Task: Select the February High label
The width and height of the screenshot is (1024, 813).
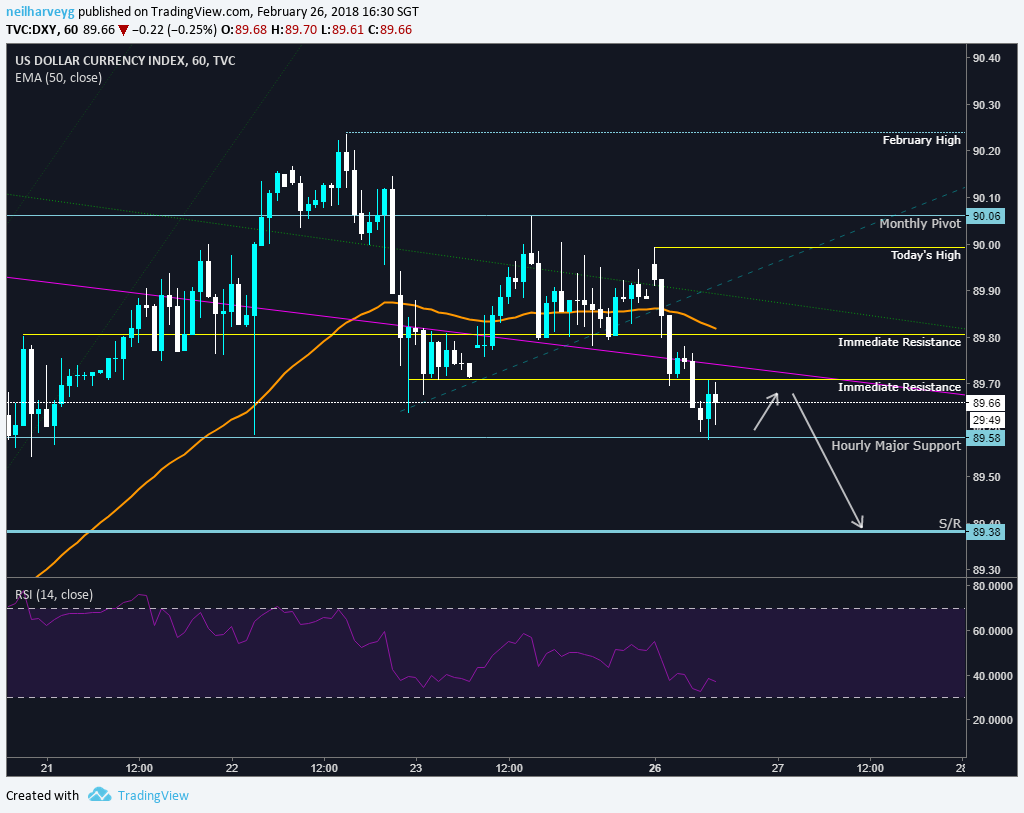Action: pyautogui.click(x=921, y=140)
